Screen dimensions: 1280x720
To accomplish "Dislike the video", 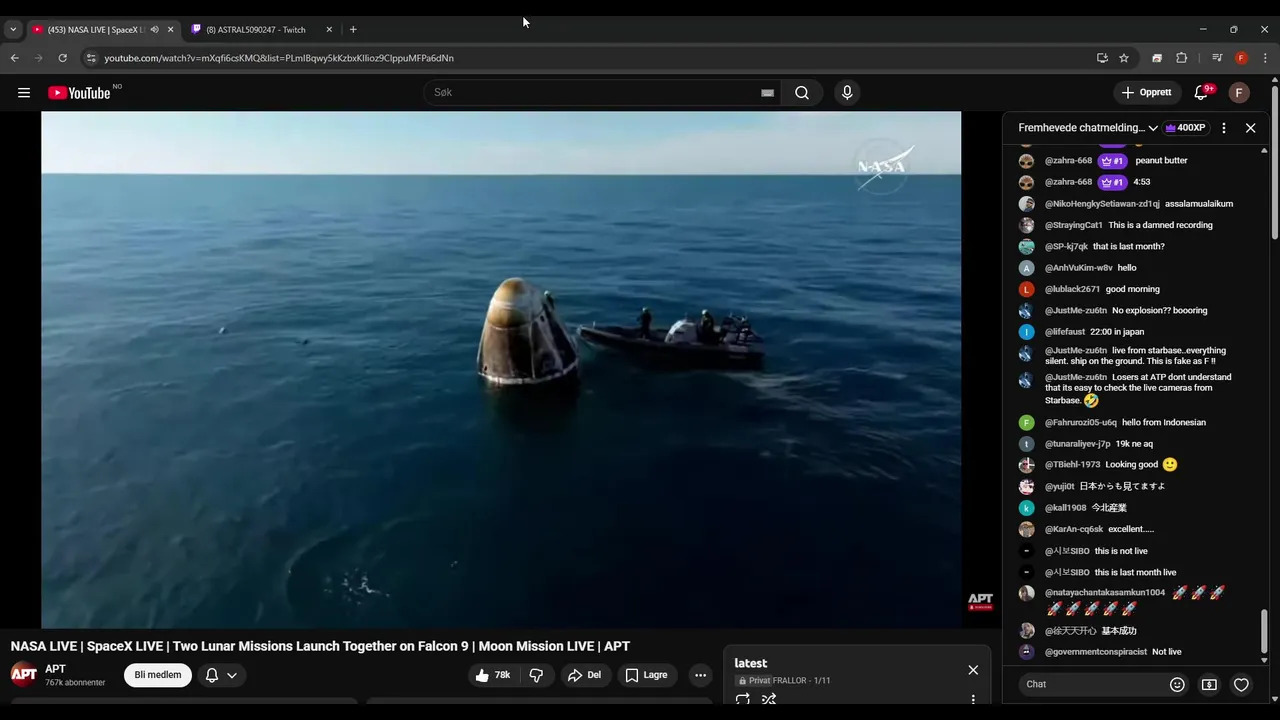I will [536, 675].
